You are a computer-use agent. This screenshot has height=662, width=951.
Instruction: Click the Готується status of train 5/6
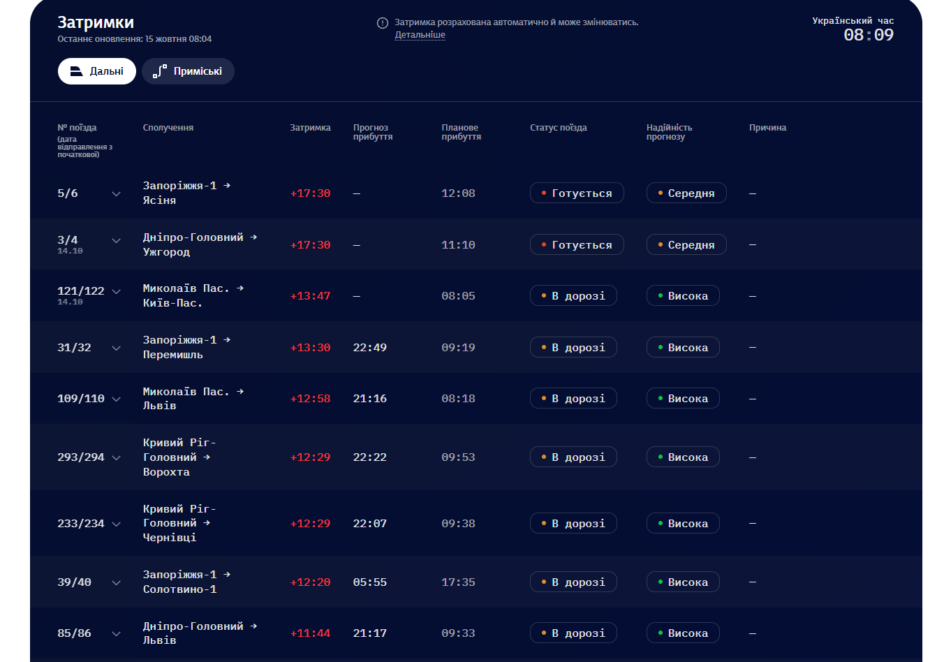(577, 193)
